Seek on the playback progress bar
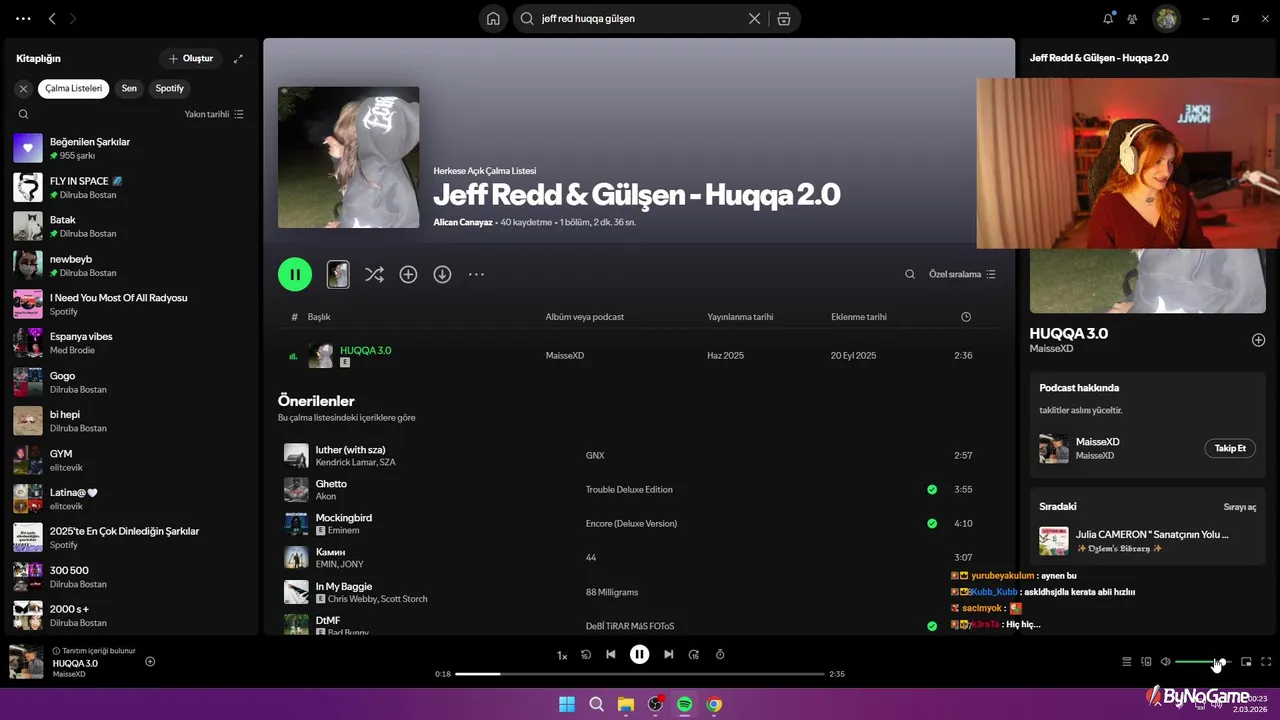The width and height of the screenshot is (1280, 720). (x=640, y=674)
